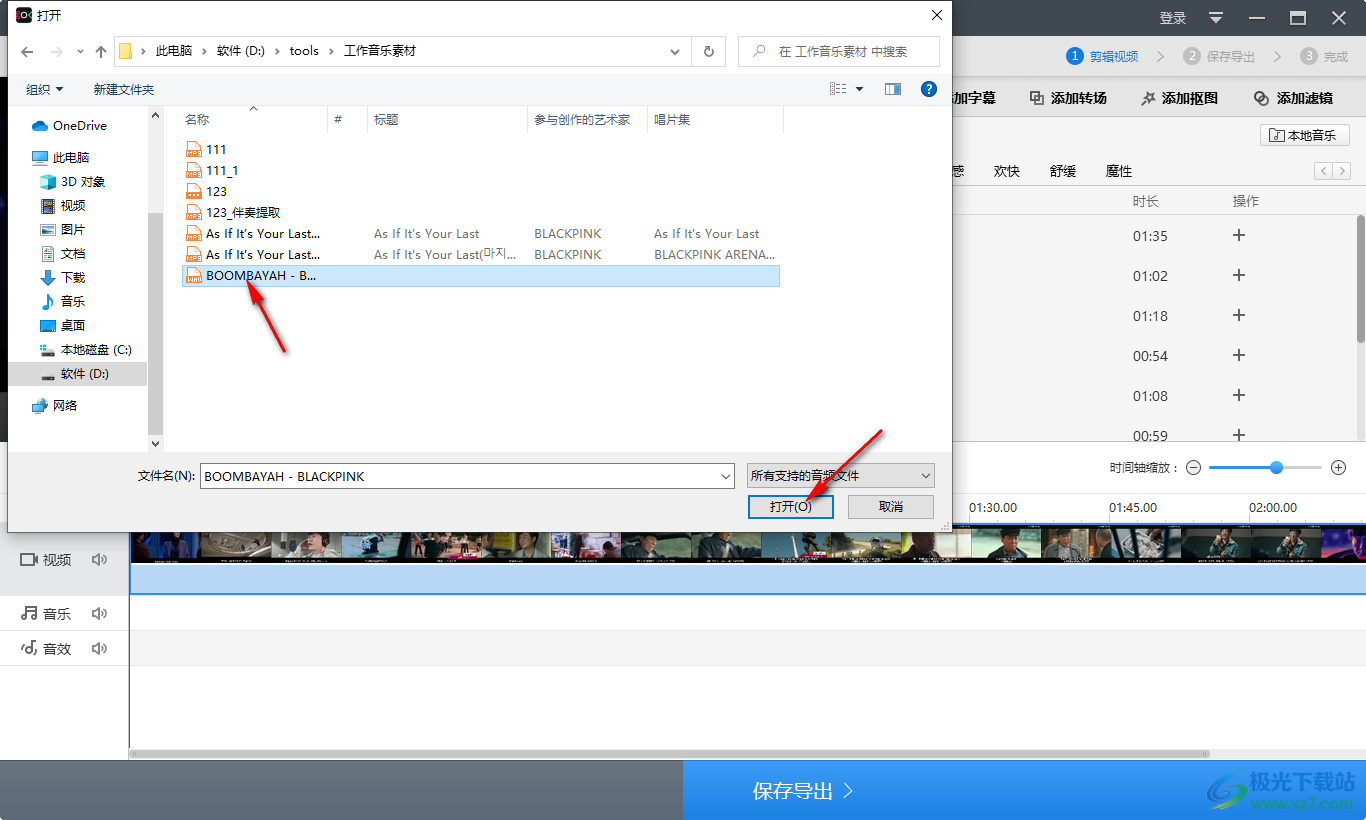The width and height of the screenshot is (1366, 820).
Task: Open editor main menu dropdown icon
Action: pos(1216,18)
